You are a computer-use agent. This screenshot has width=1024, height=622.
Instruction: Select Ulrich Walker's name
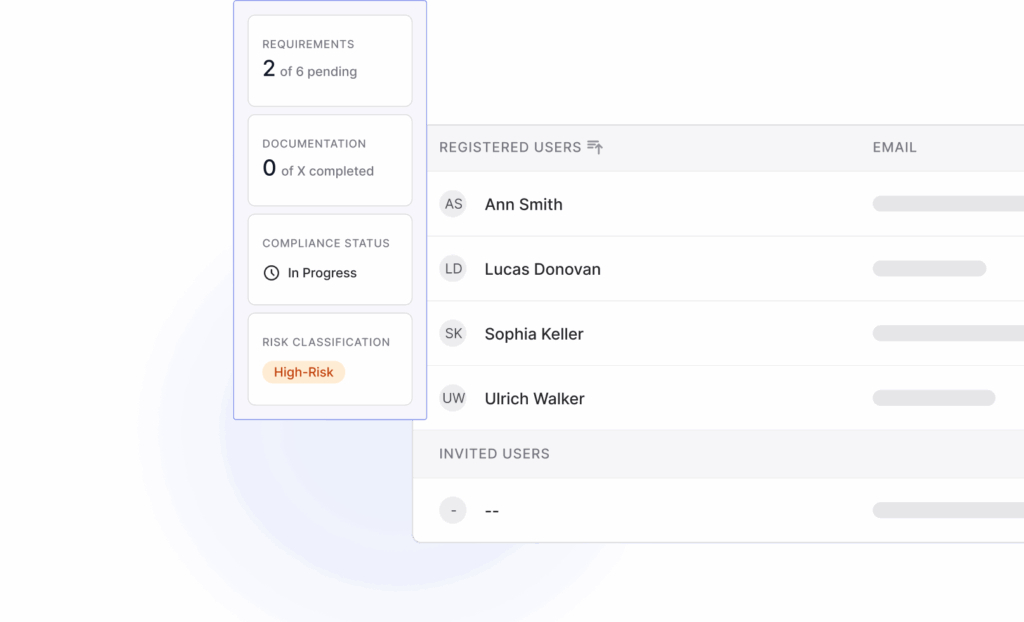(534, 397)
